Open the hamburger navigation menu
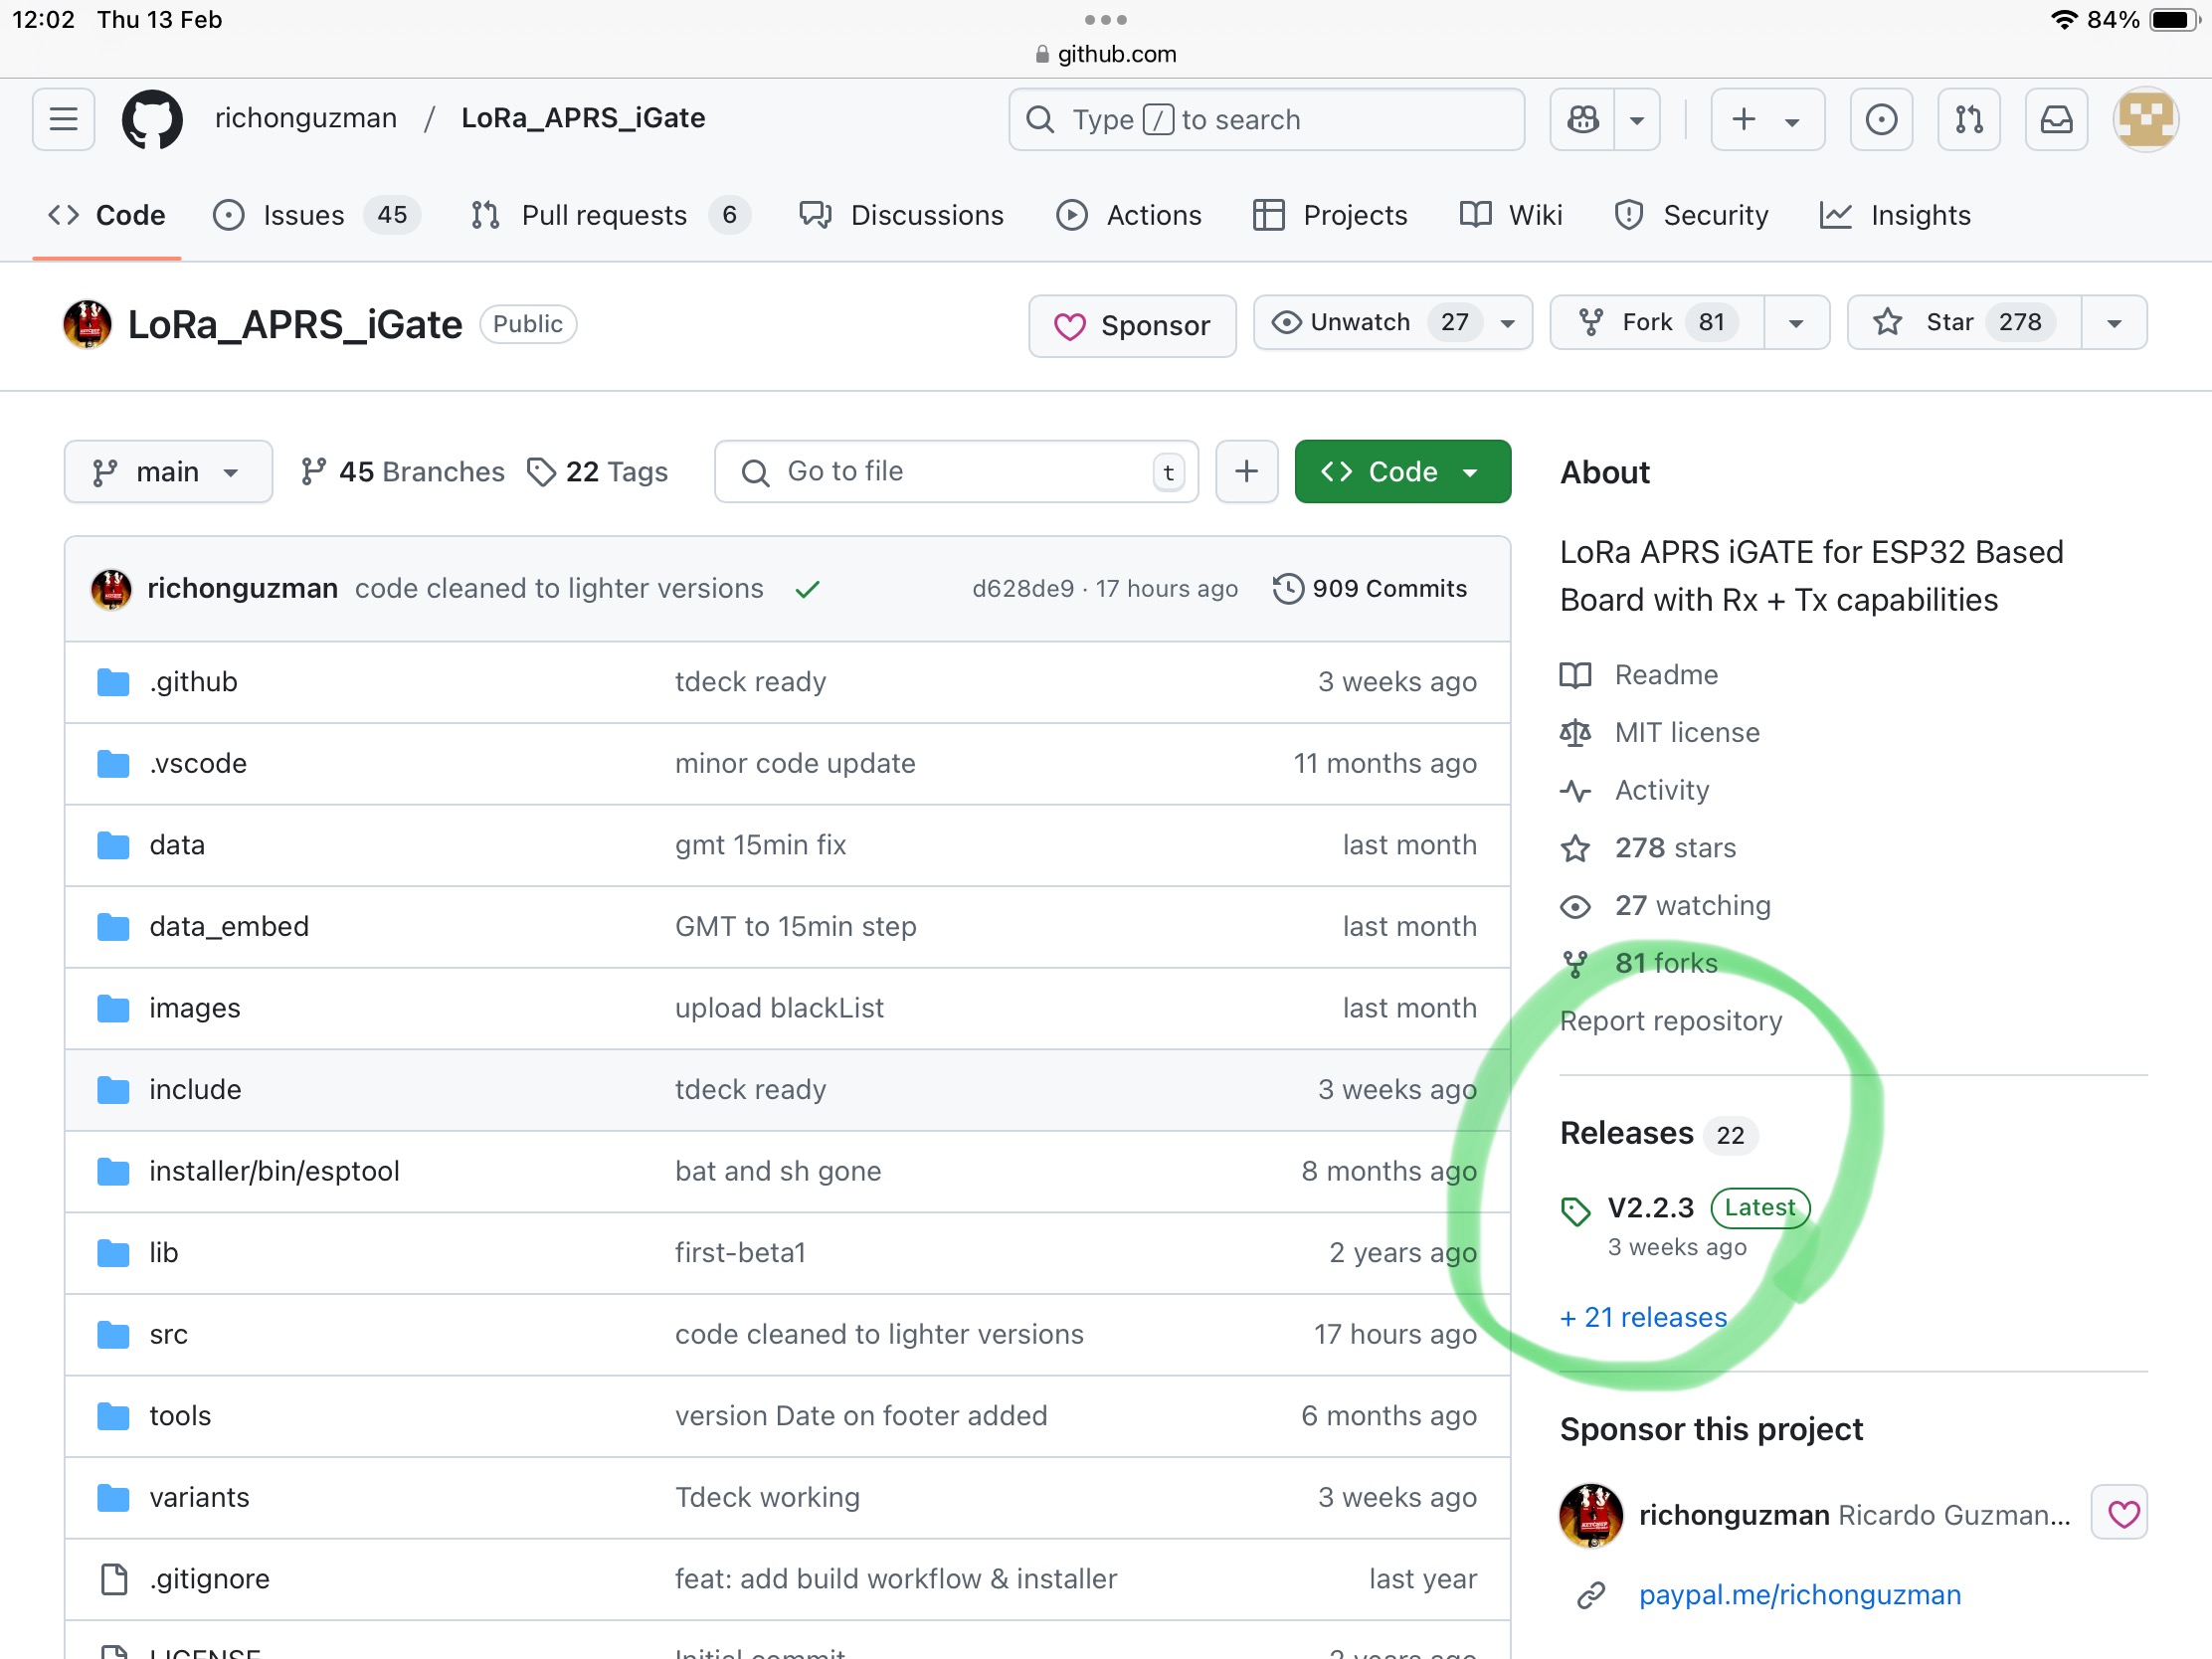 (x=63, y=119)
